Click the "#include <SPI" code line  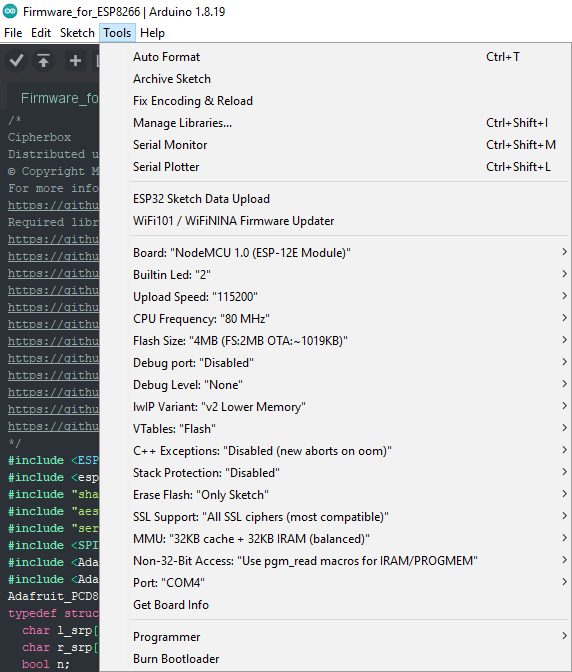tap(53, 545)
